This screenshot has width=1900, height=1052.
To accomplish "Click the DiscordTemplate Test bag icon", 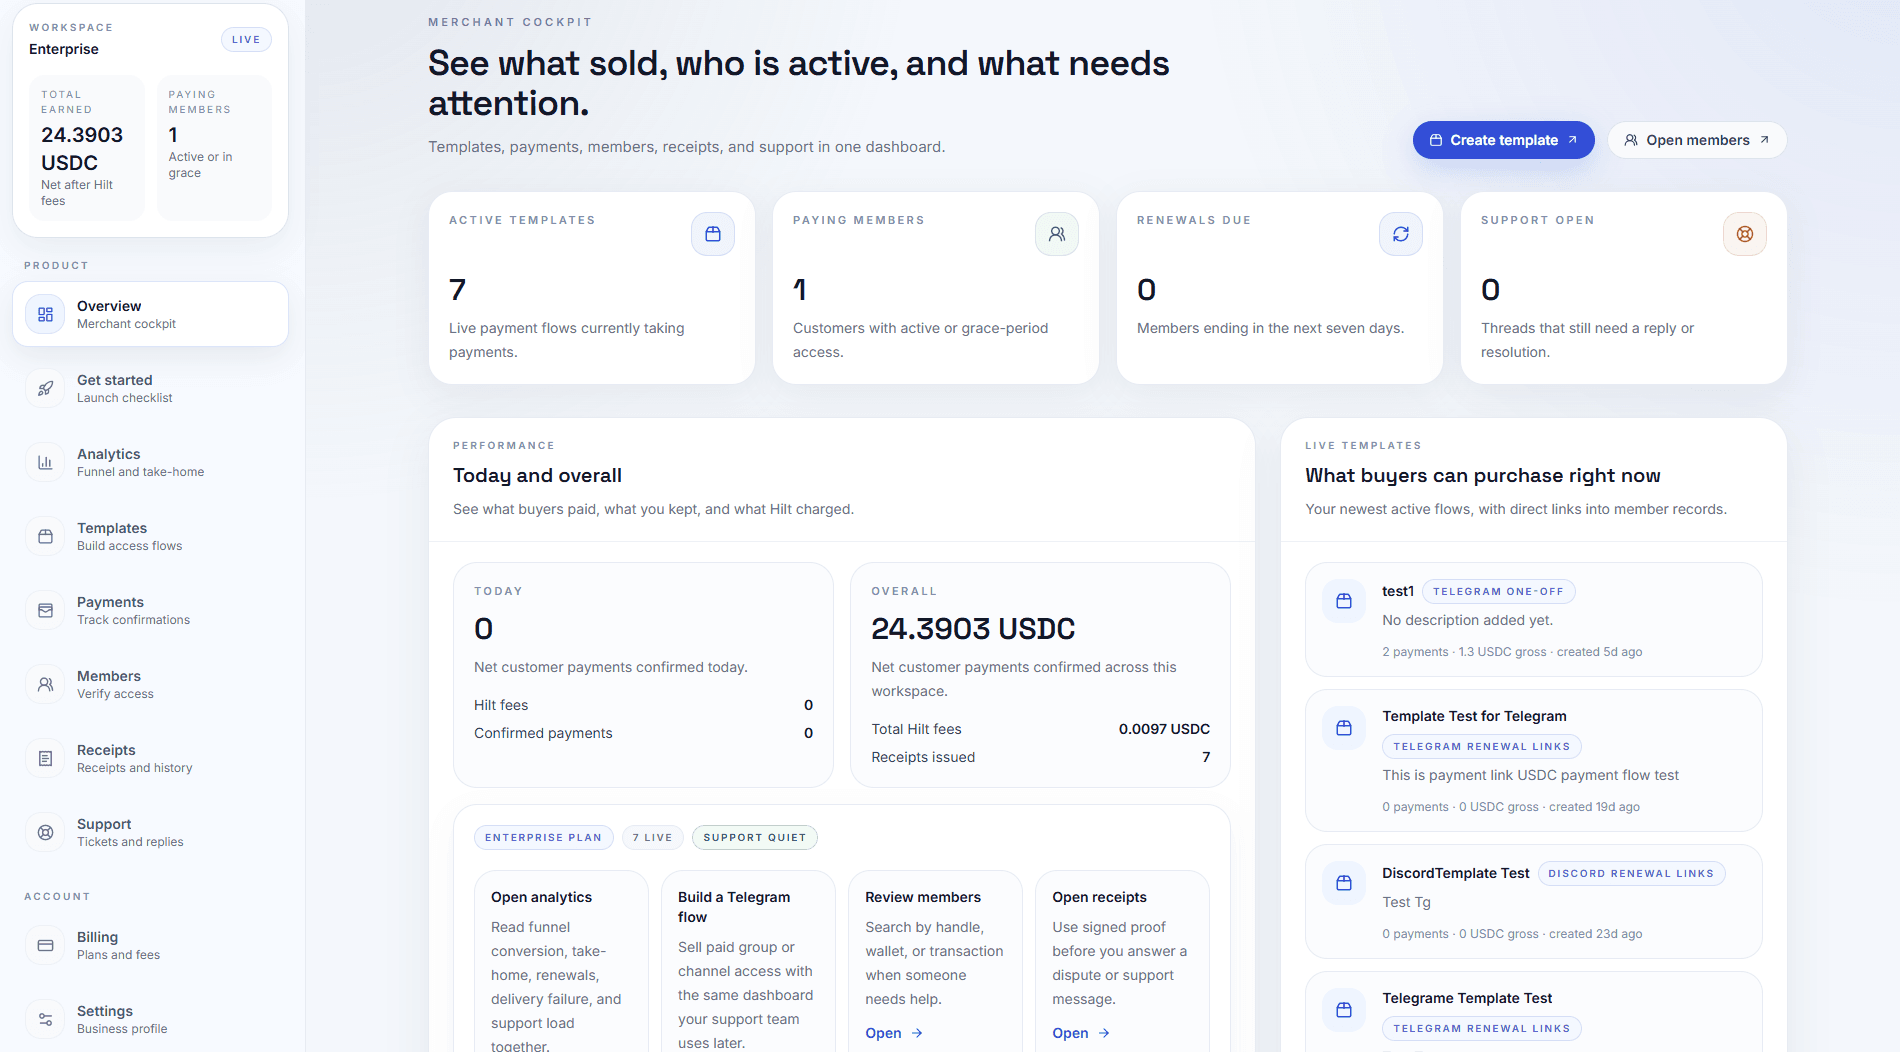I will (x=1344, y=883).
